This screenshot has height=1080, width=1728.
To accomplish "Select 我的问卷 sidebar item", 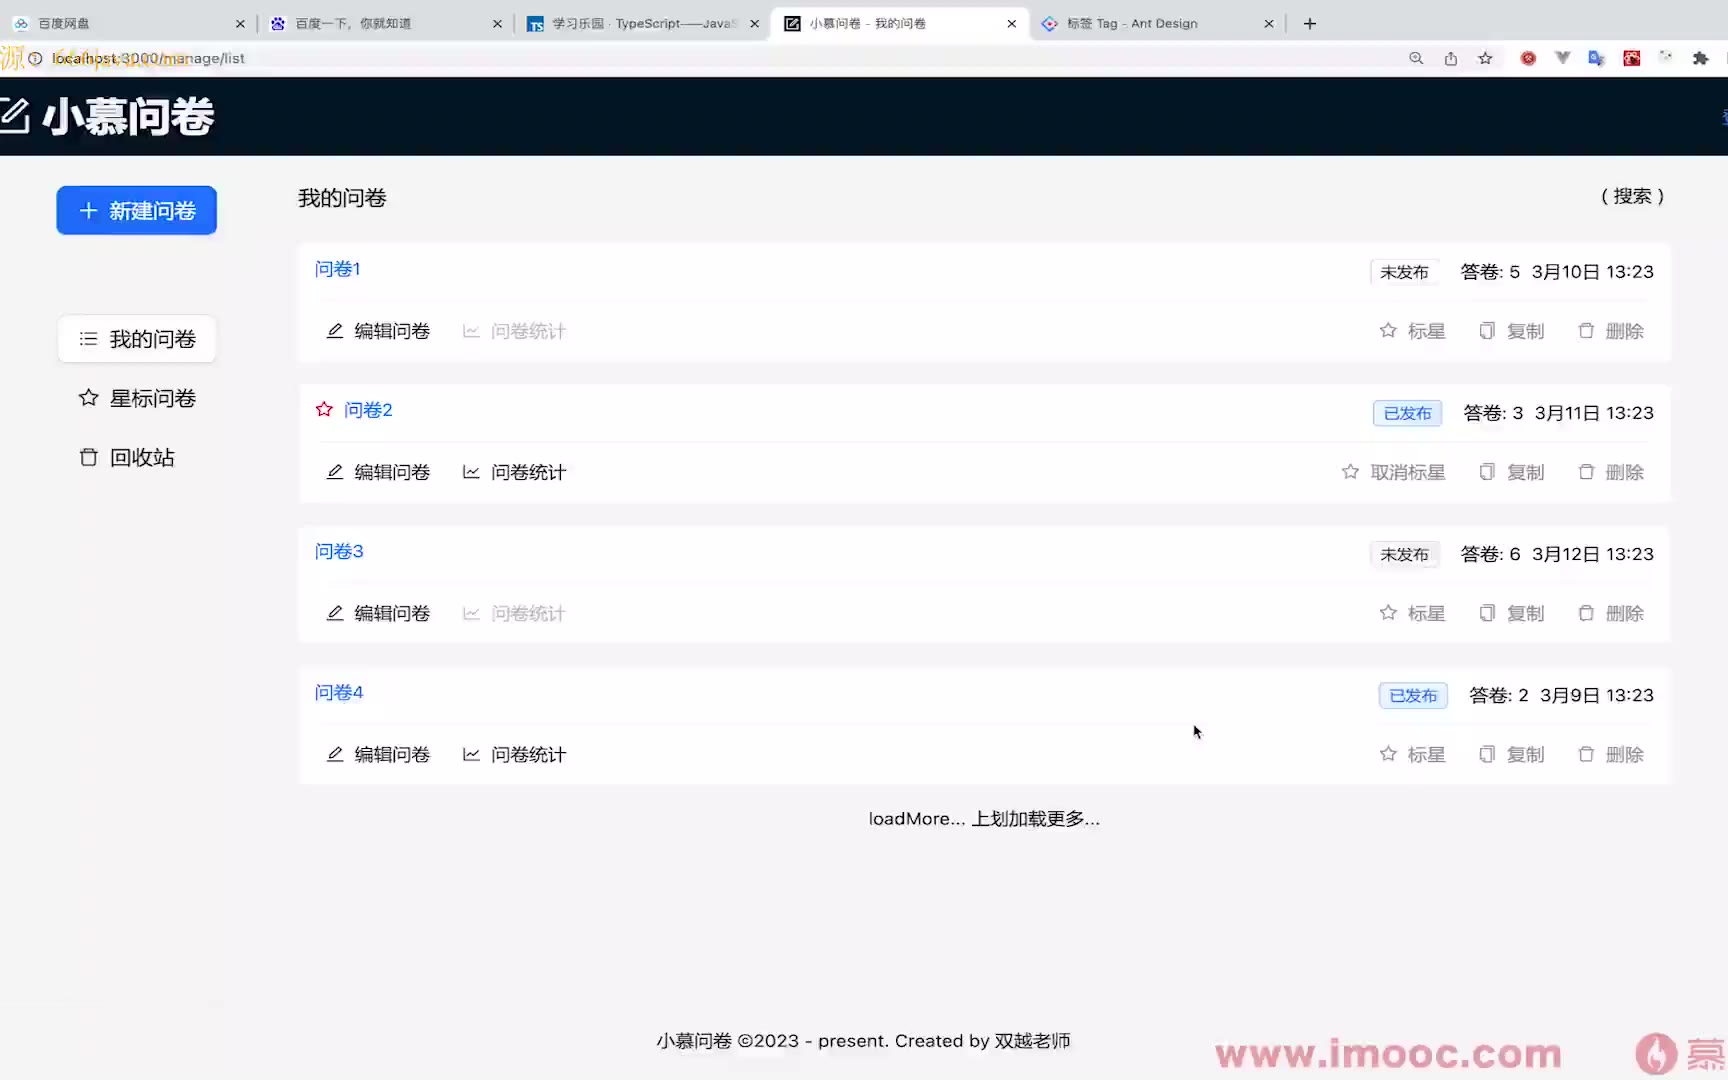I will (x=137, y=339).
